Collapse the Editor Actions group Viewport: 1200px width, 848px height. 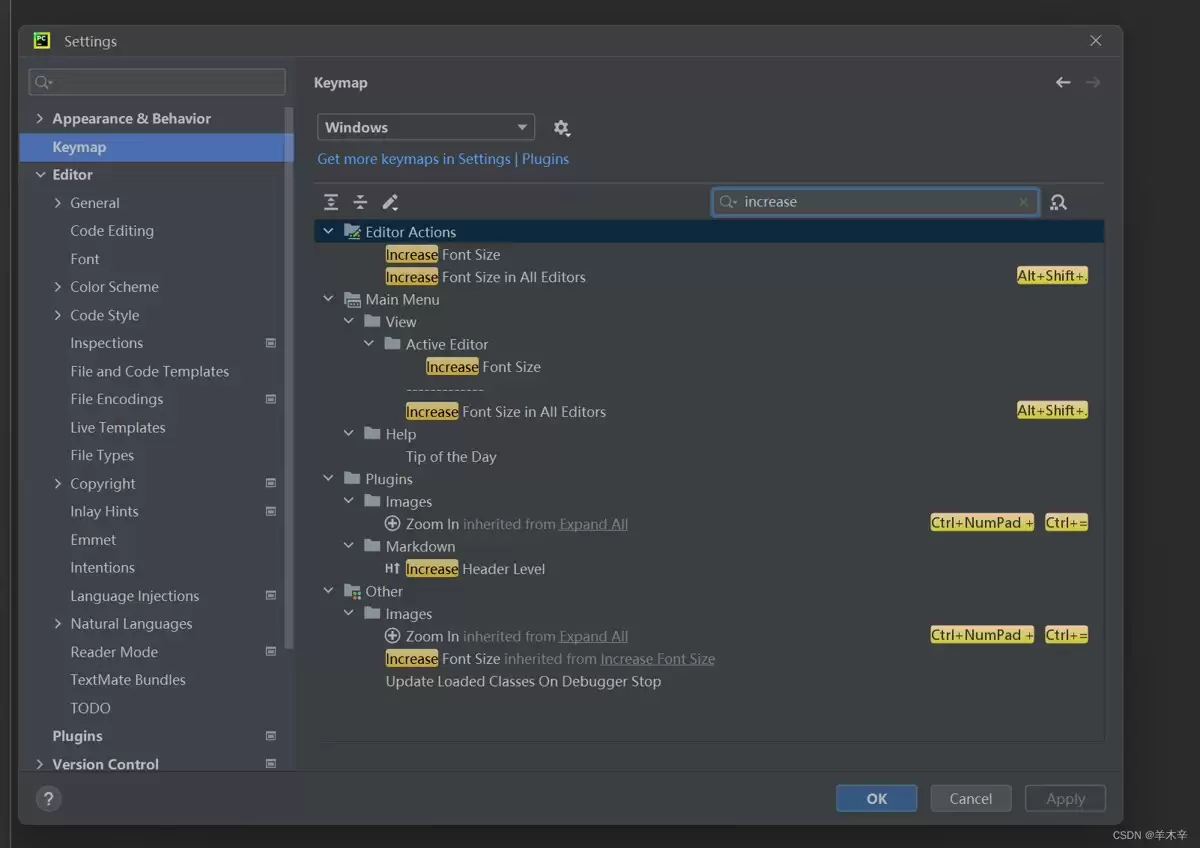328,231
